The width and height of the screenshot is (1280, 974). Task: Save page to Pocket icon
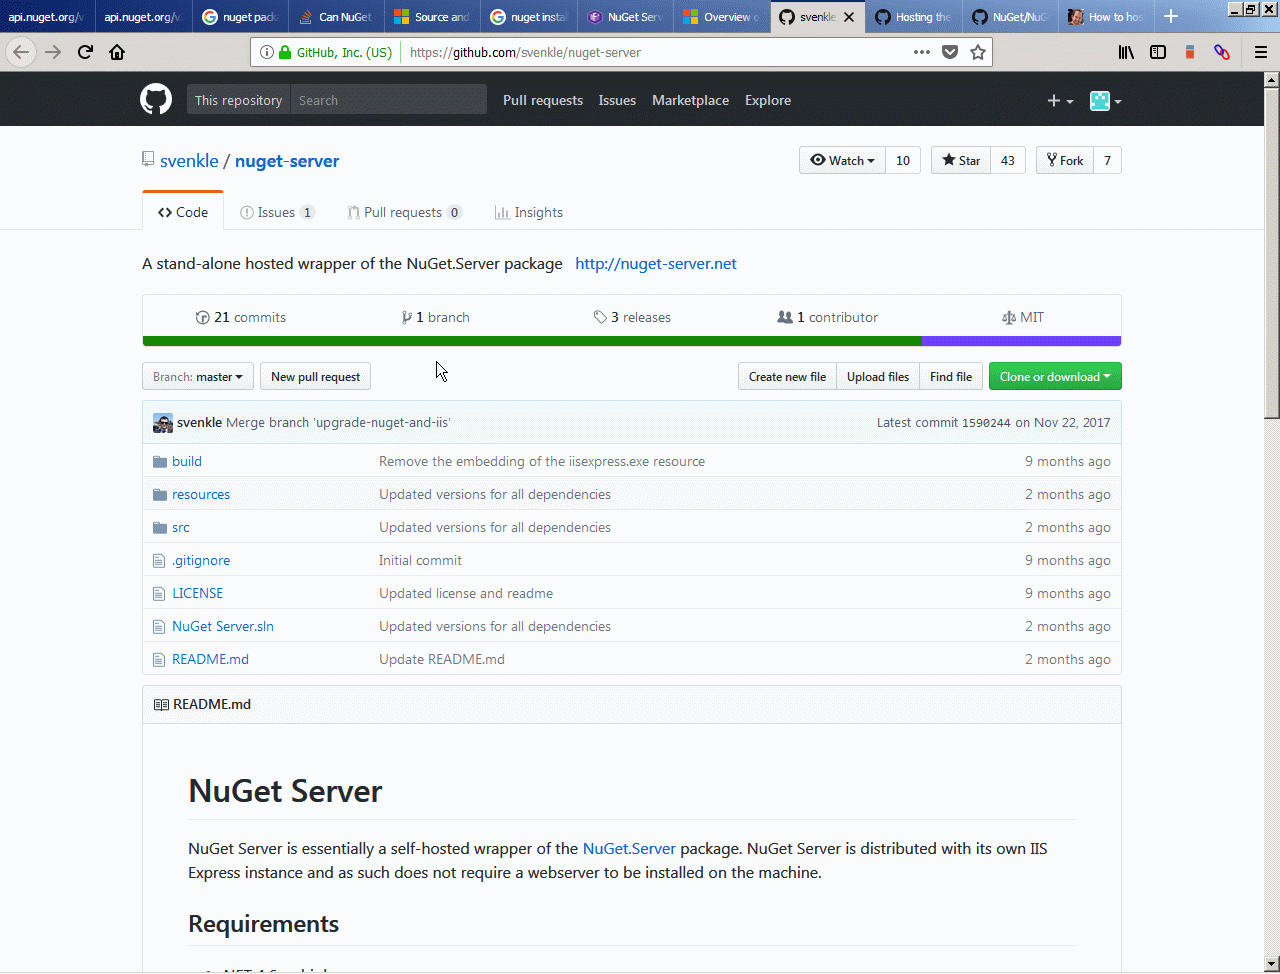point(950,52)
